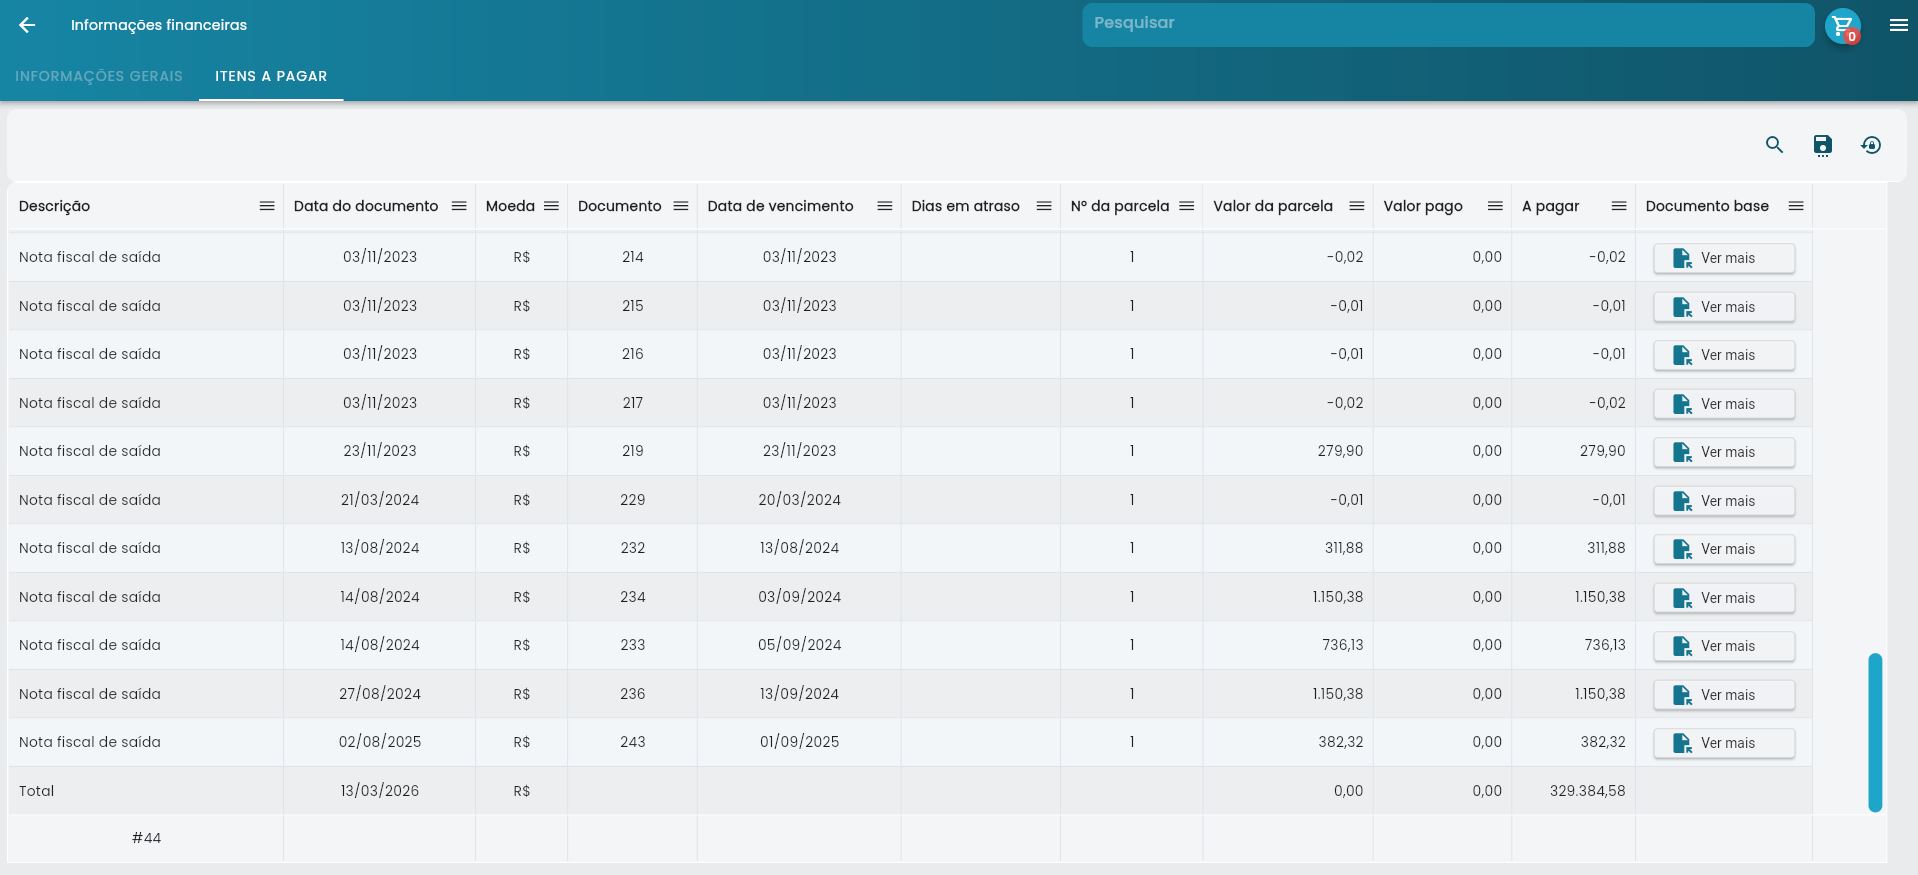Click the Total row label
Image resolution: width=1918 pixels, height=875 pixels.
37,791
